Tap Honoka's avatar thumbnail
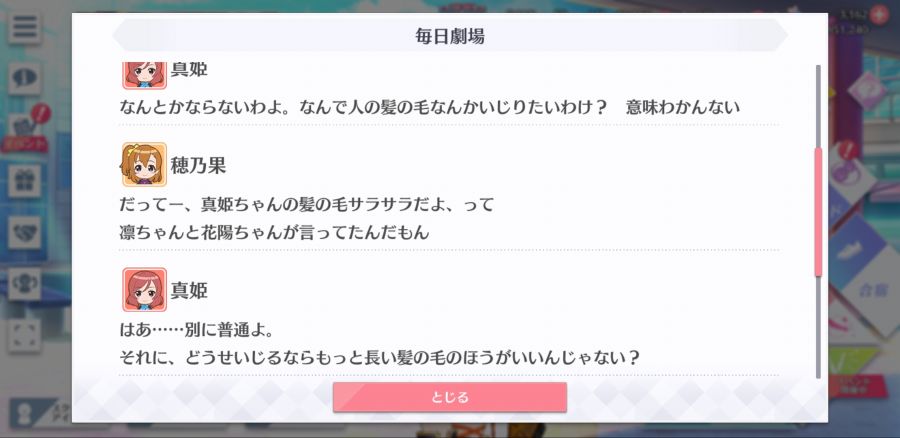This screenshot has width=900, height=438. (144, 165)
